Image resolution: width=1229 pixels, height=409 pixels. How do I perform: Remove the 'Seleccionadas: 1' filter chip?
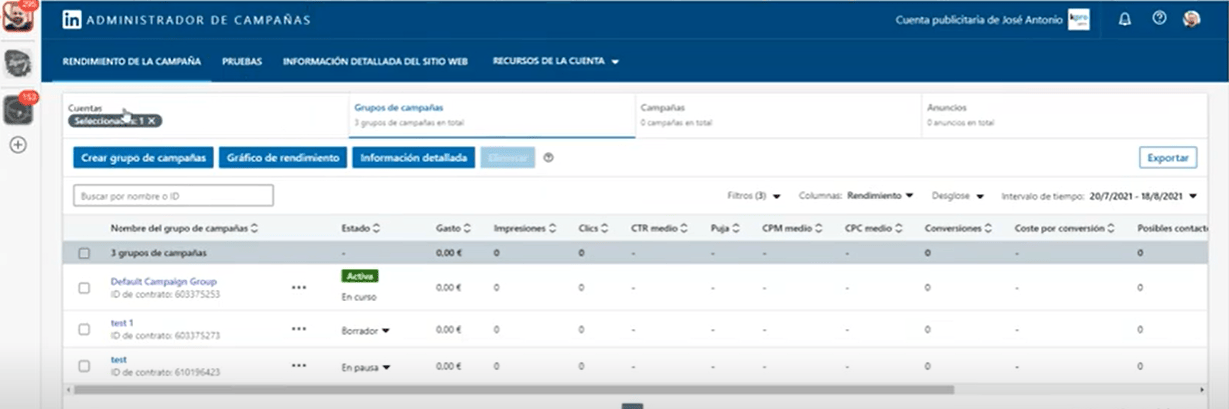tap(151, 121)
